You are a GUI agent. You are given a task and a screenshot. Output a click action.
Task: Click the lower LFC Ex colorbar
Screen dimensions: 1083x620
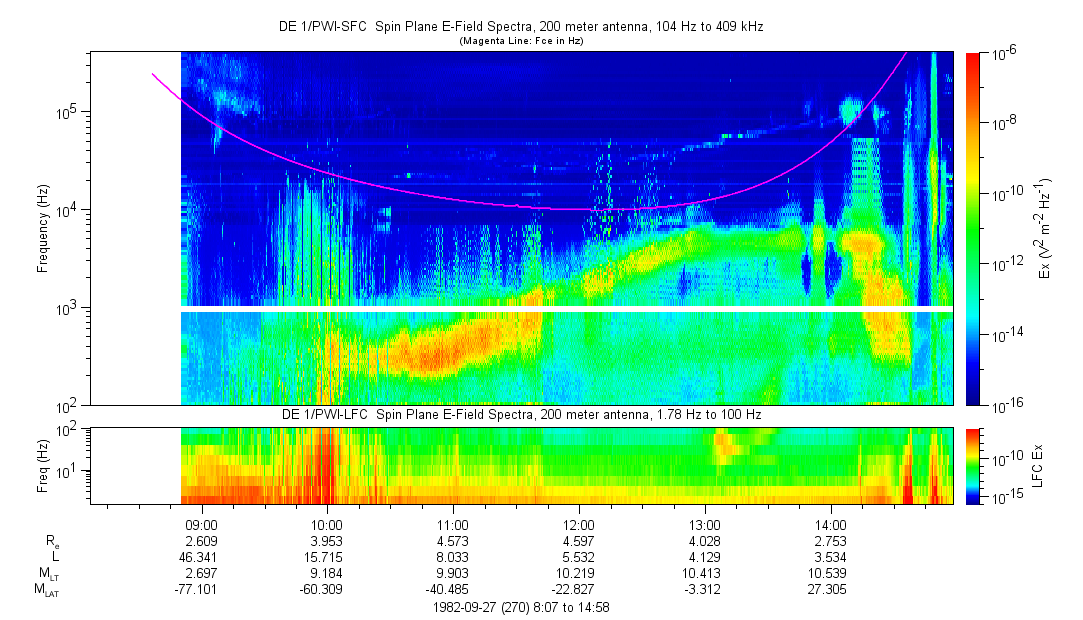(974, 465)
